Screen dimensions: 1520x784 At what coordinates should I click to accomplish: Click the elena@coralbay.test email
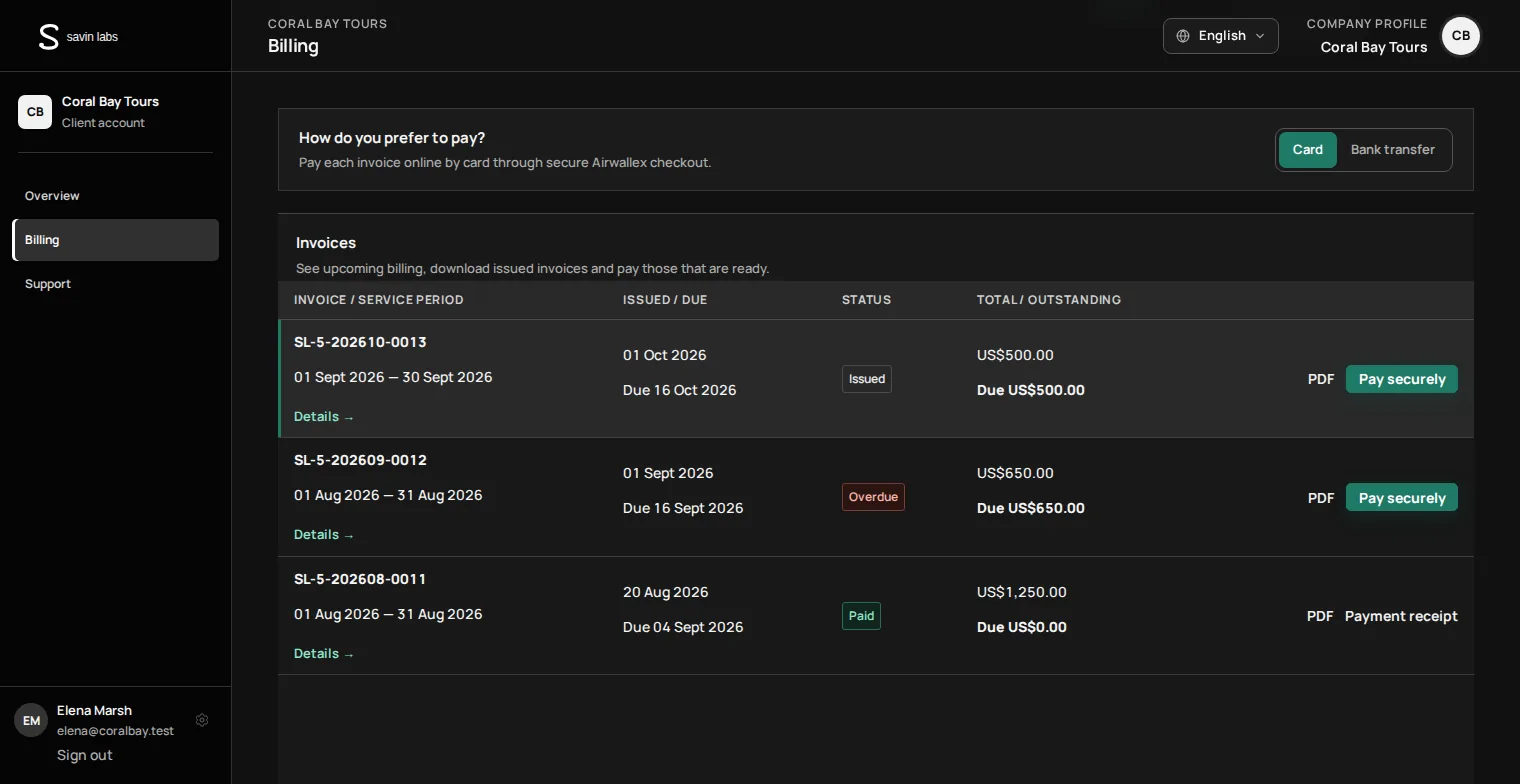[115, 731]
